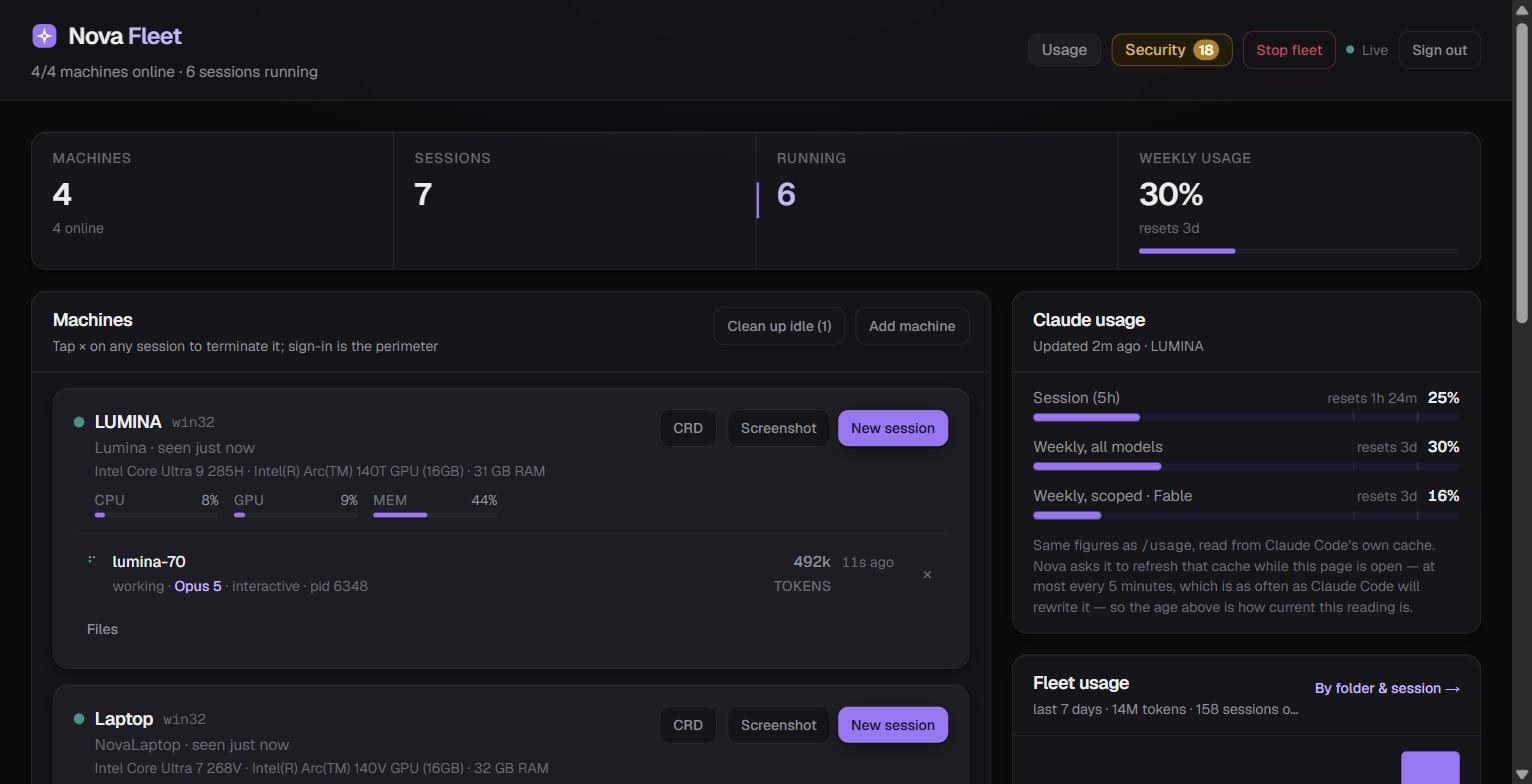Click the 'resets 1h 24m' text
1532x784 pixels.
(x=1372, y=398)
